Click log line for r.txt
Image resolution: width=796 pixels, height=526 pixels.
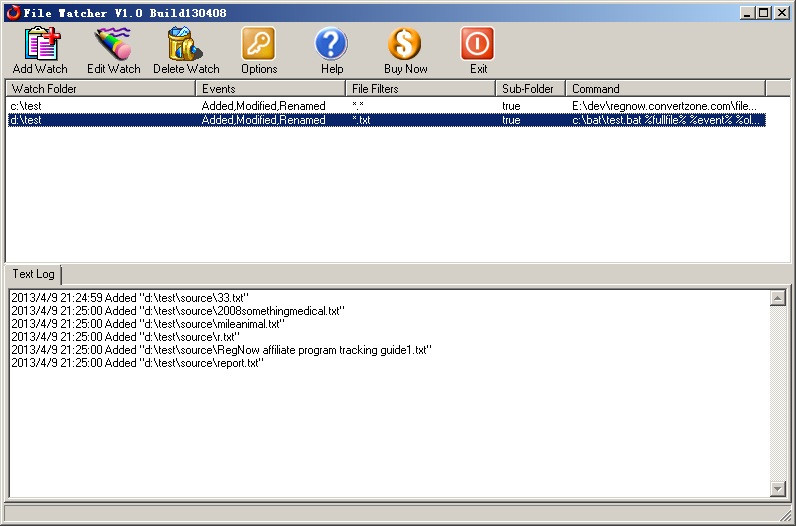125,337
